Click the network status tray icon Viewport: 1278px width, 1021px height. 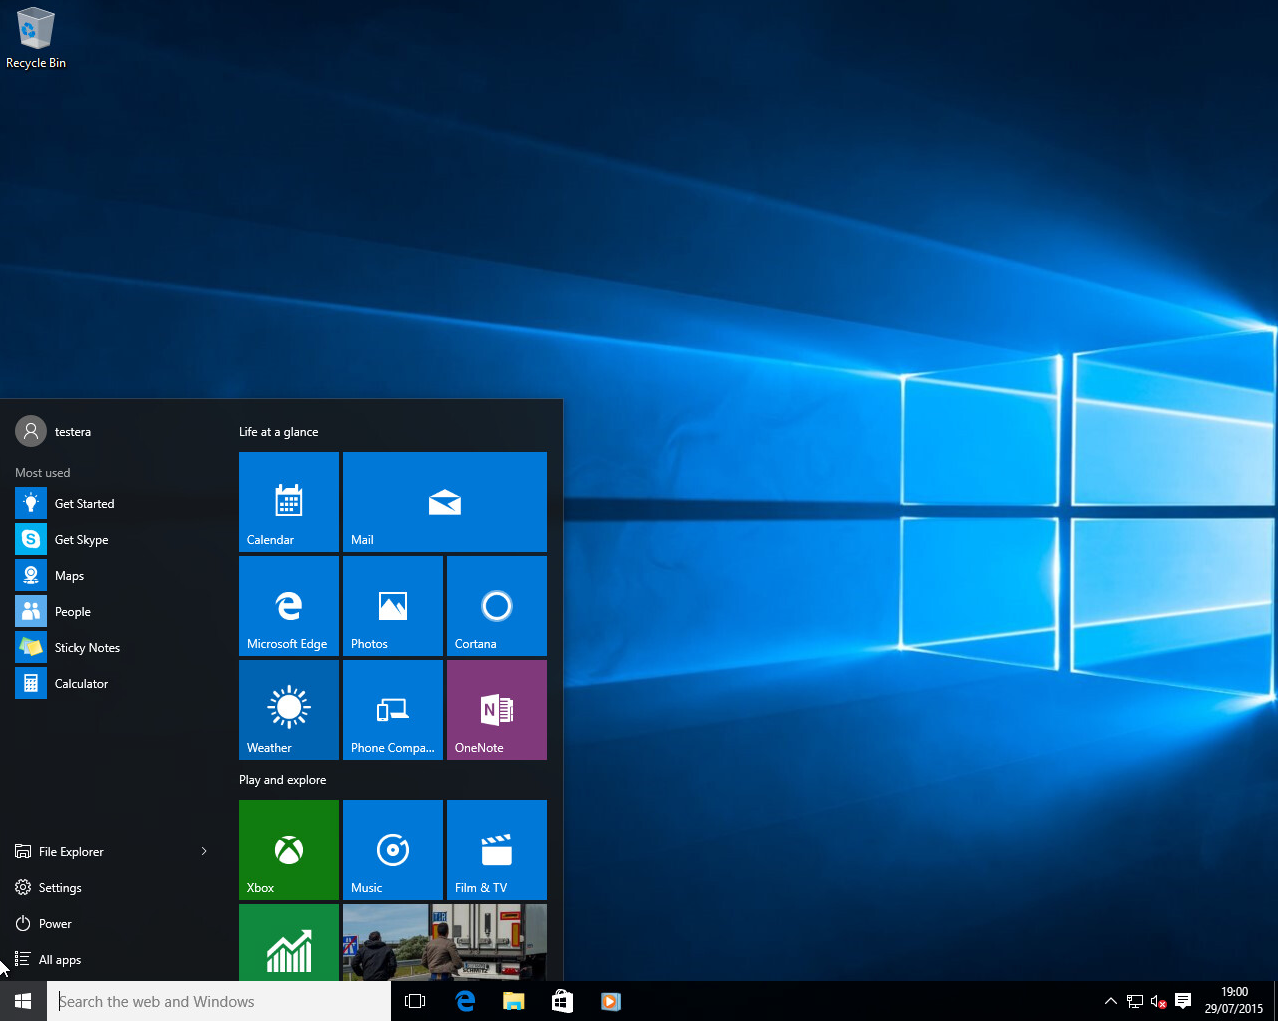(x=1135, y=1001)
